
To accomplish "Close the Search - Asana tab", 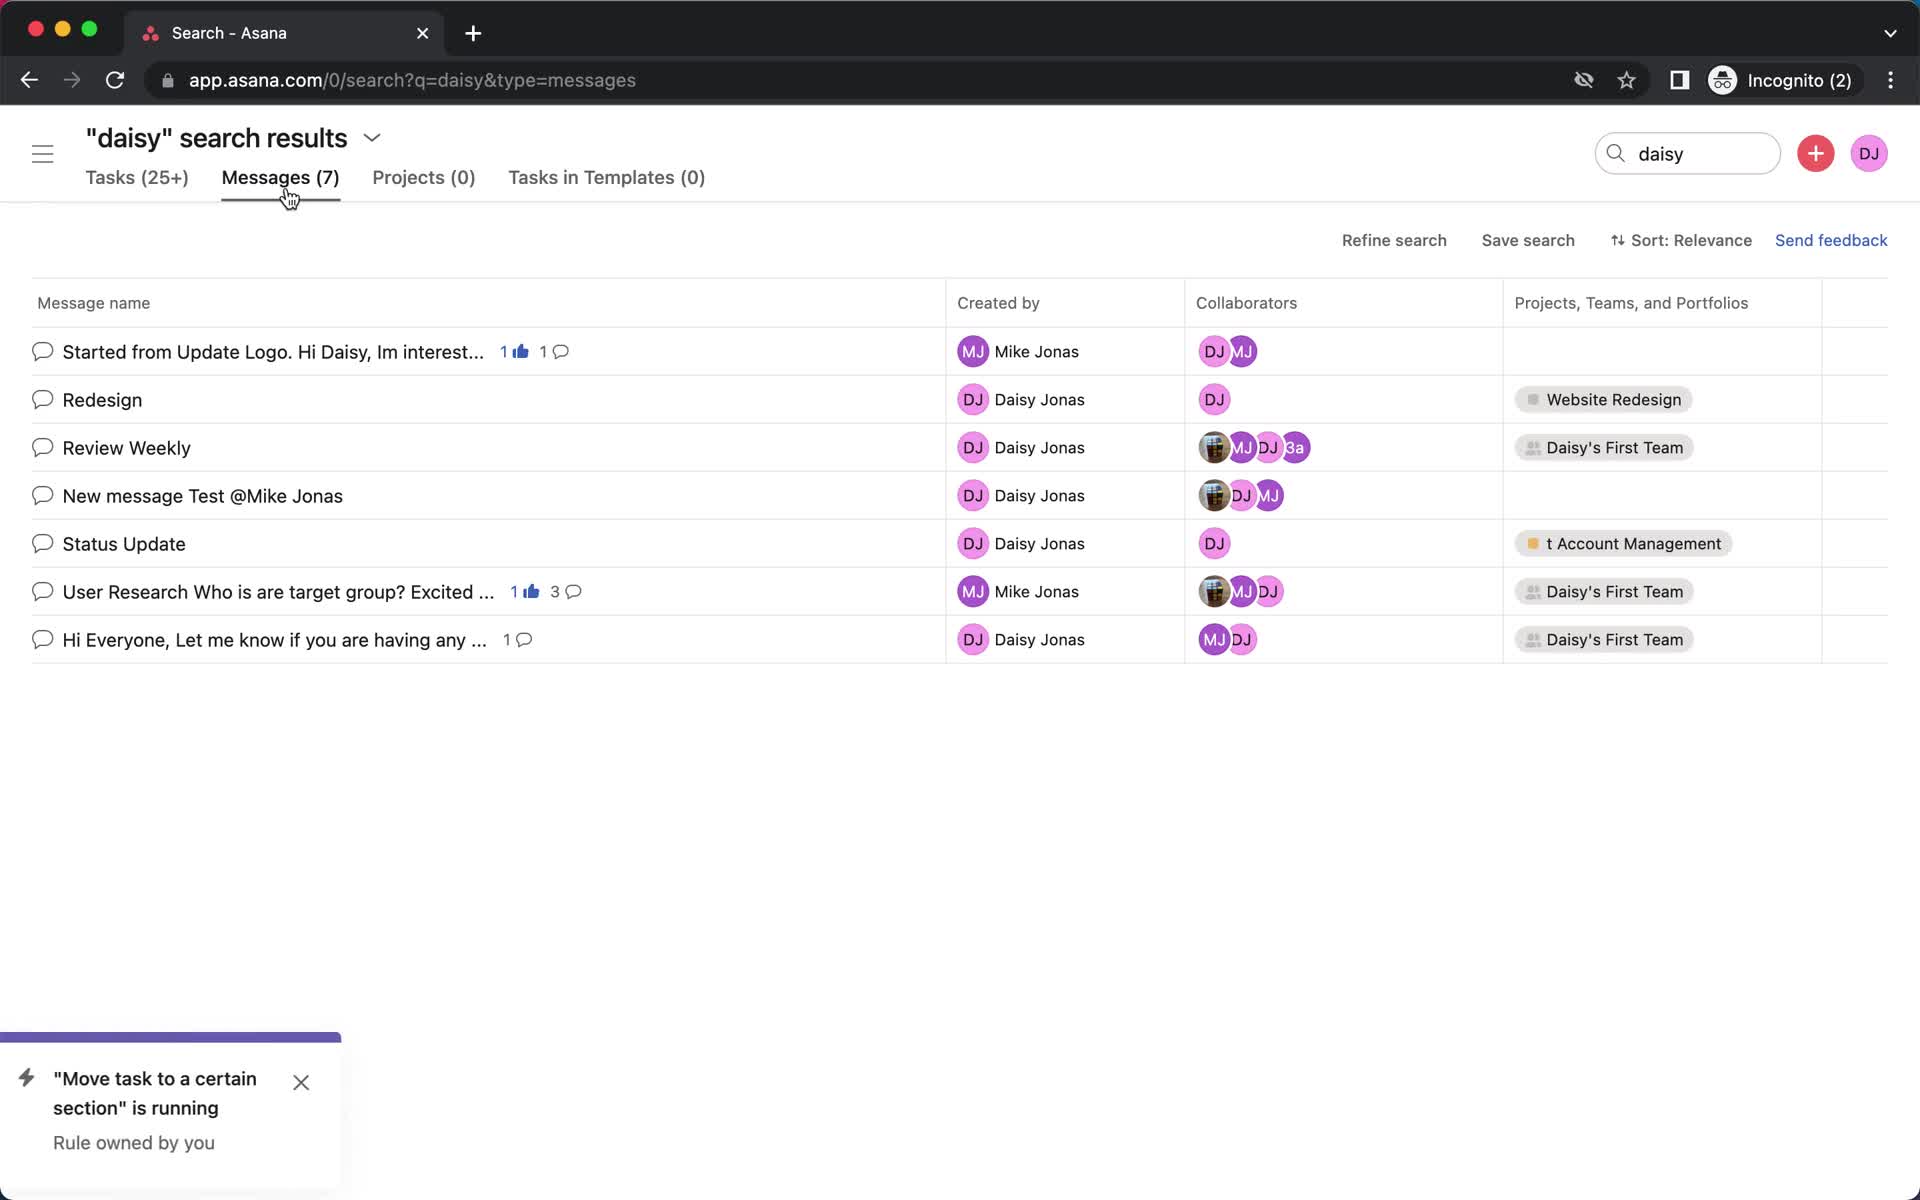I will pos(422,33).
